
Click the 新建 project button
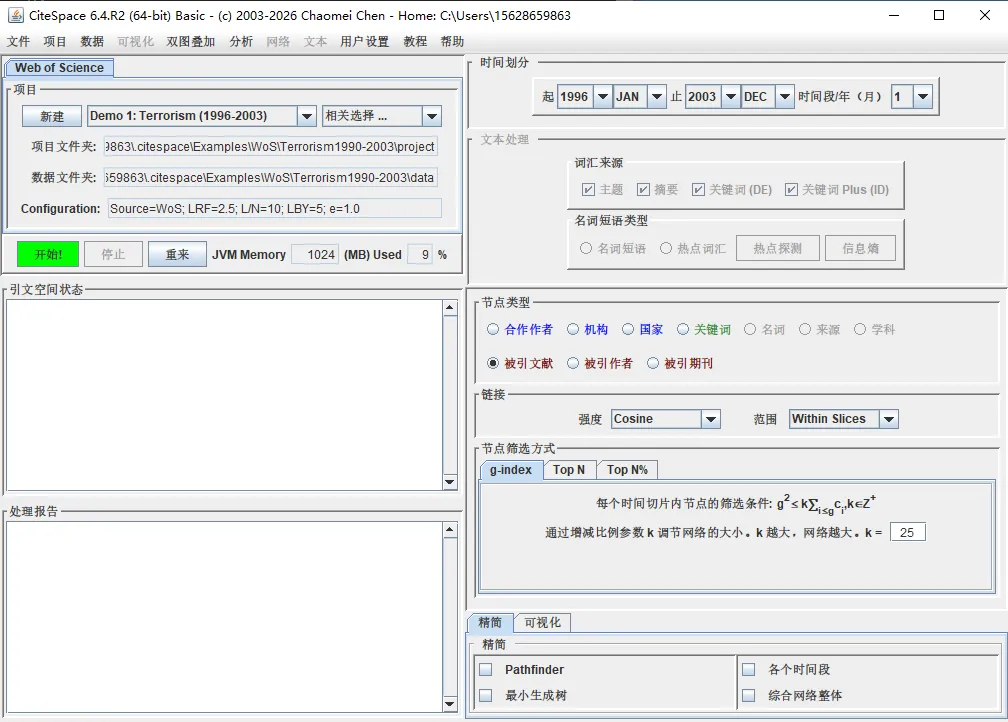coord(51,116)
